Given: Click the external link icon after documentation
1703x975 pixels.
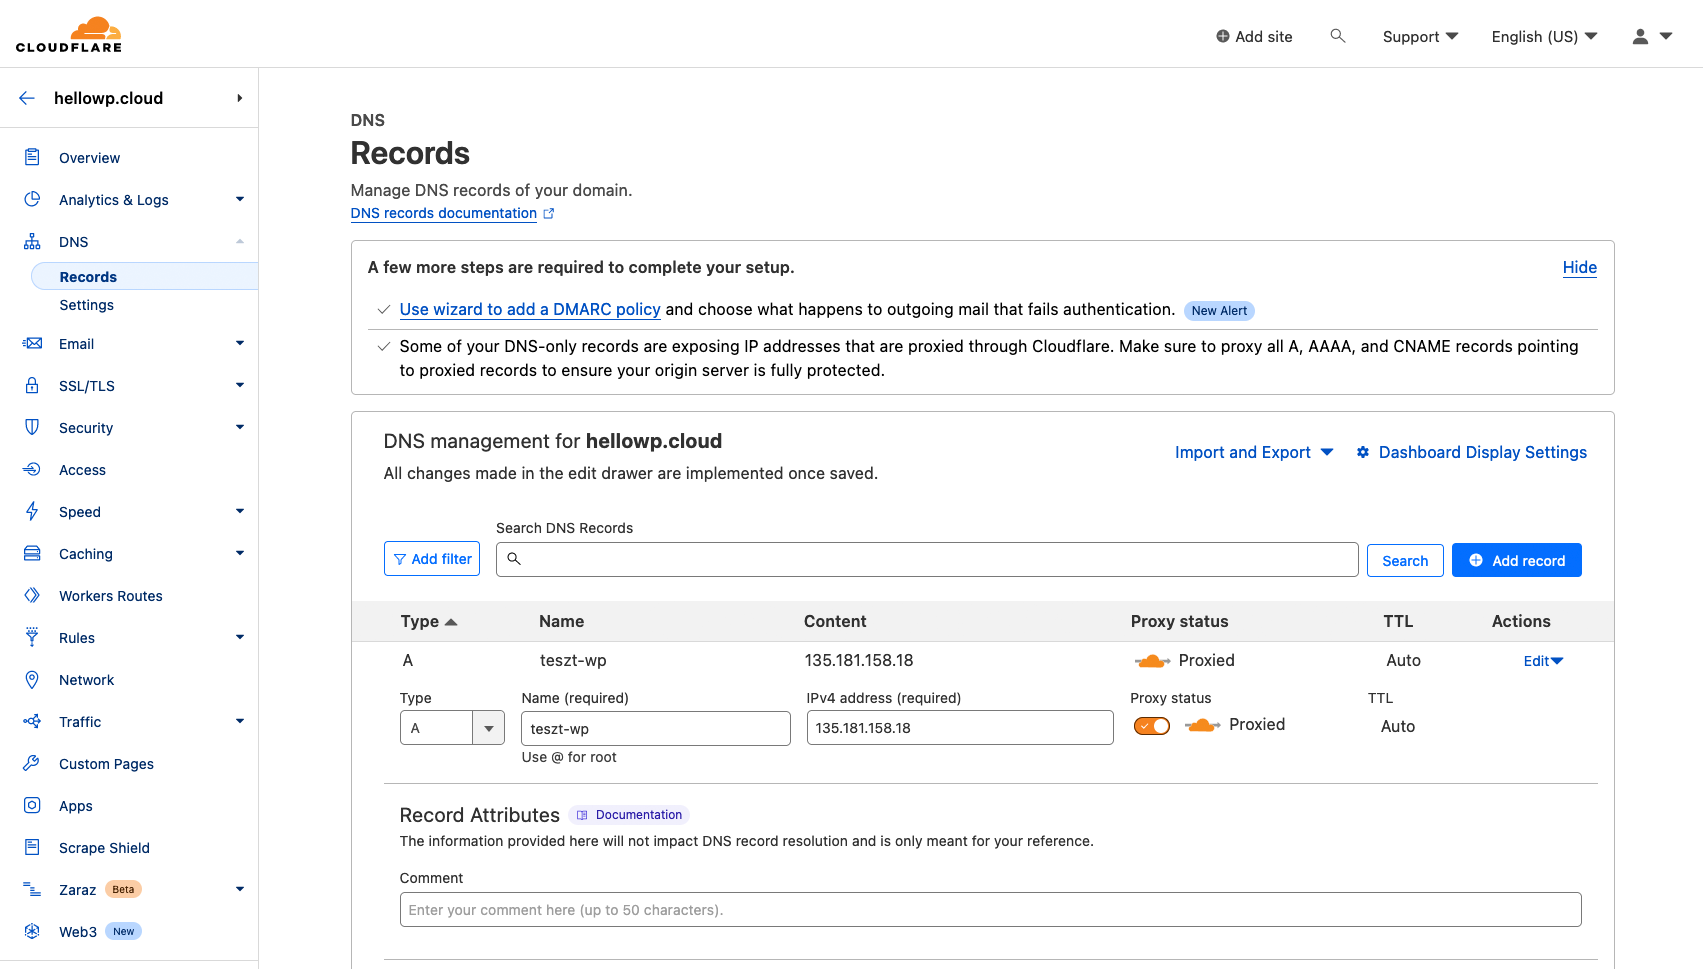Looking at the screenshot, I should pos(548,213).
